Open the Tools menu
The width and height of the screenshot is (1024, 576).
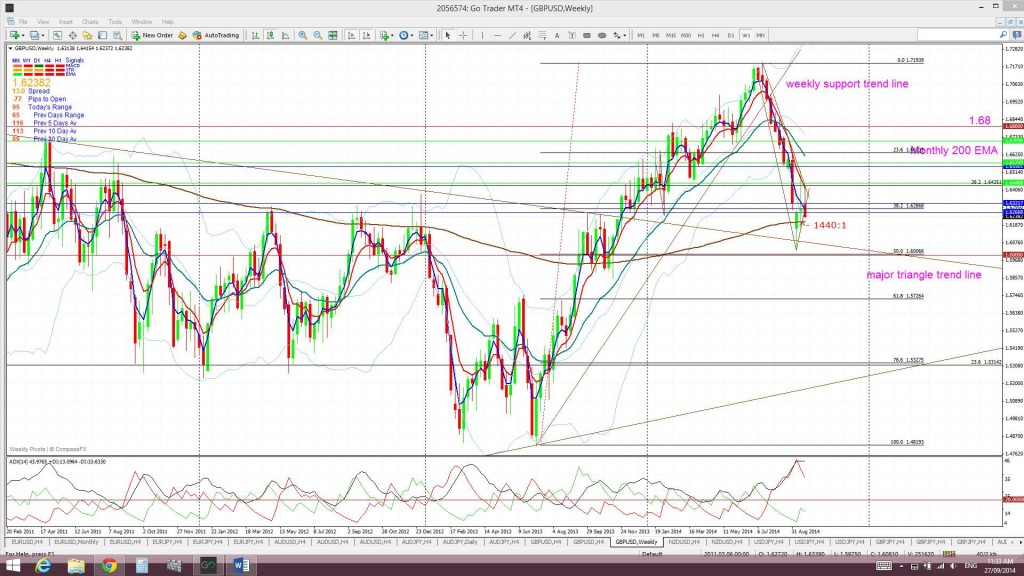115,22
